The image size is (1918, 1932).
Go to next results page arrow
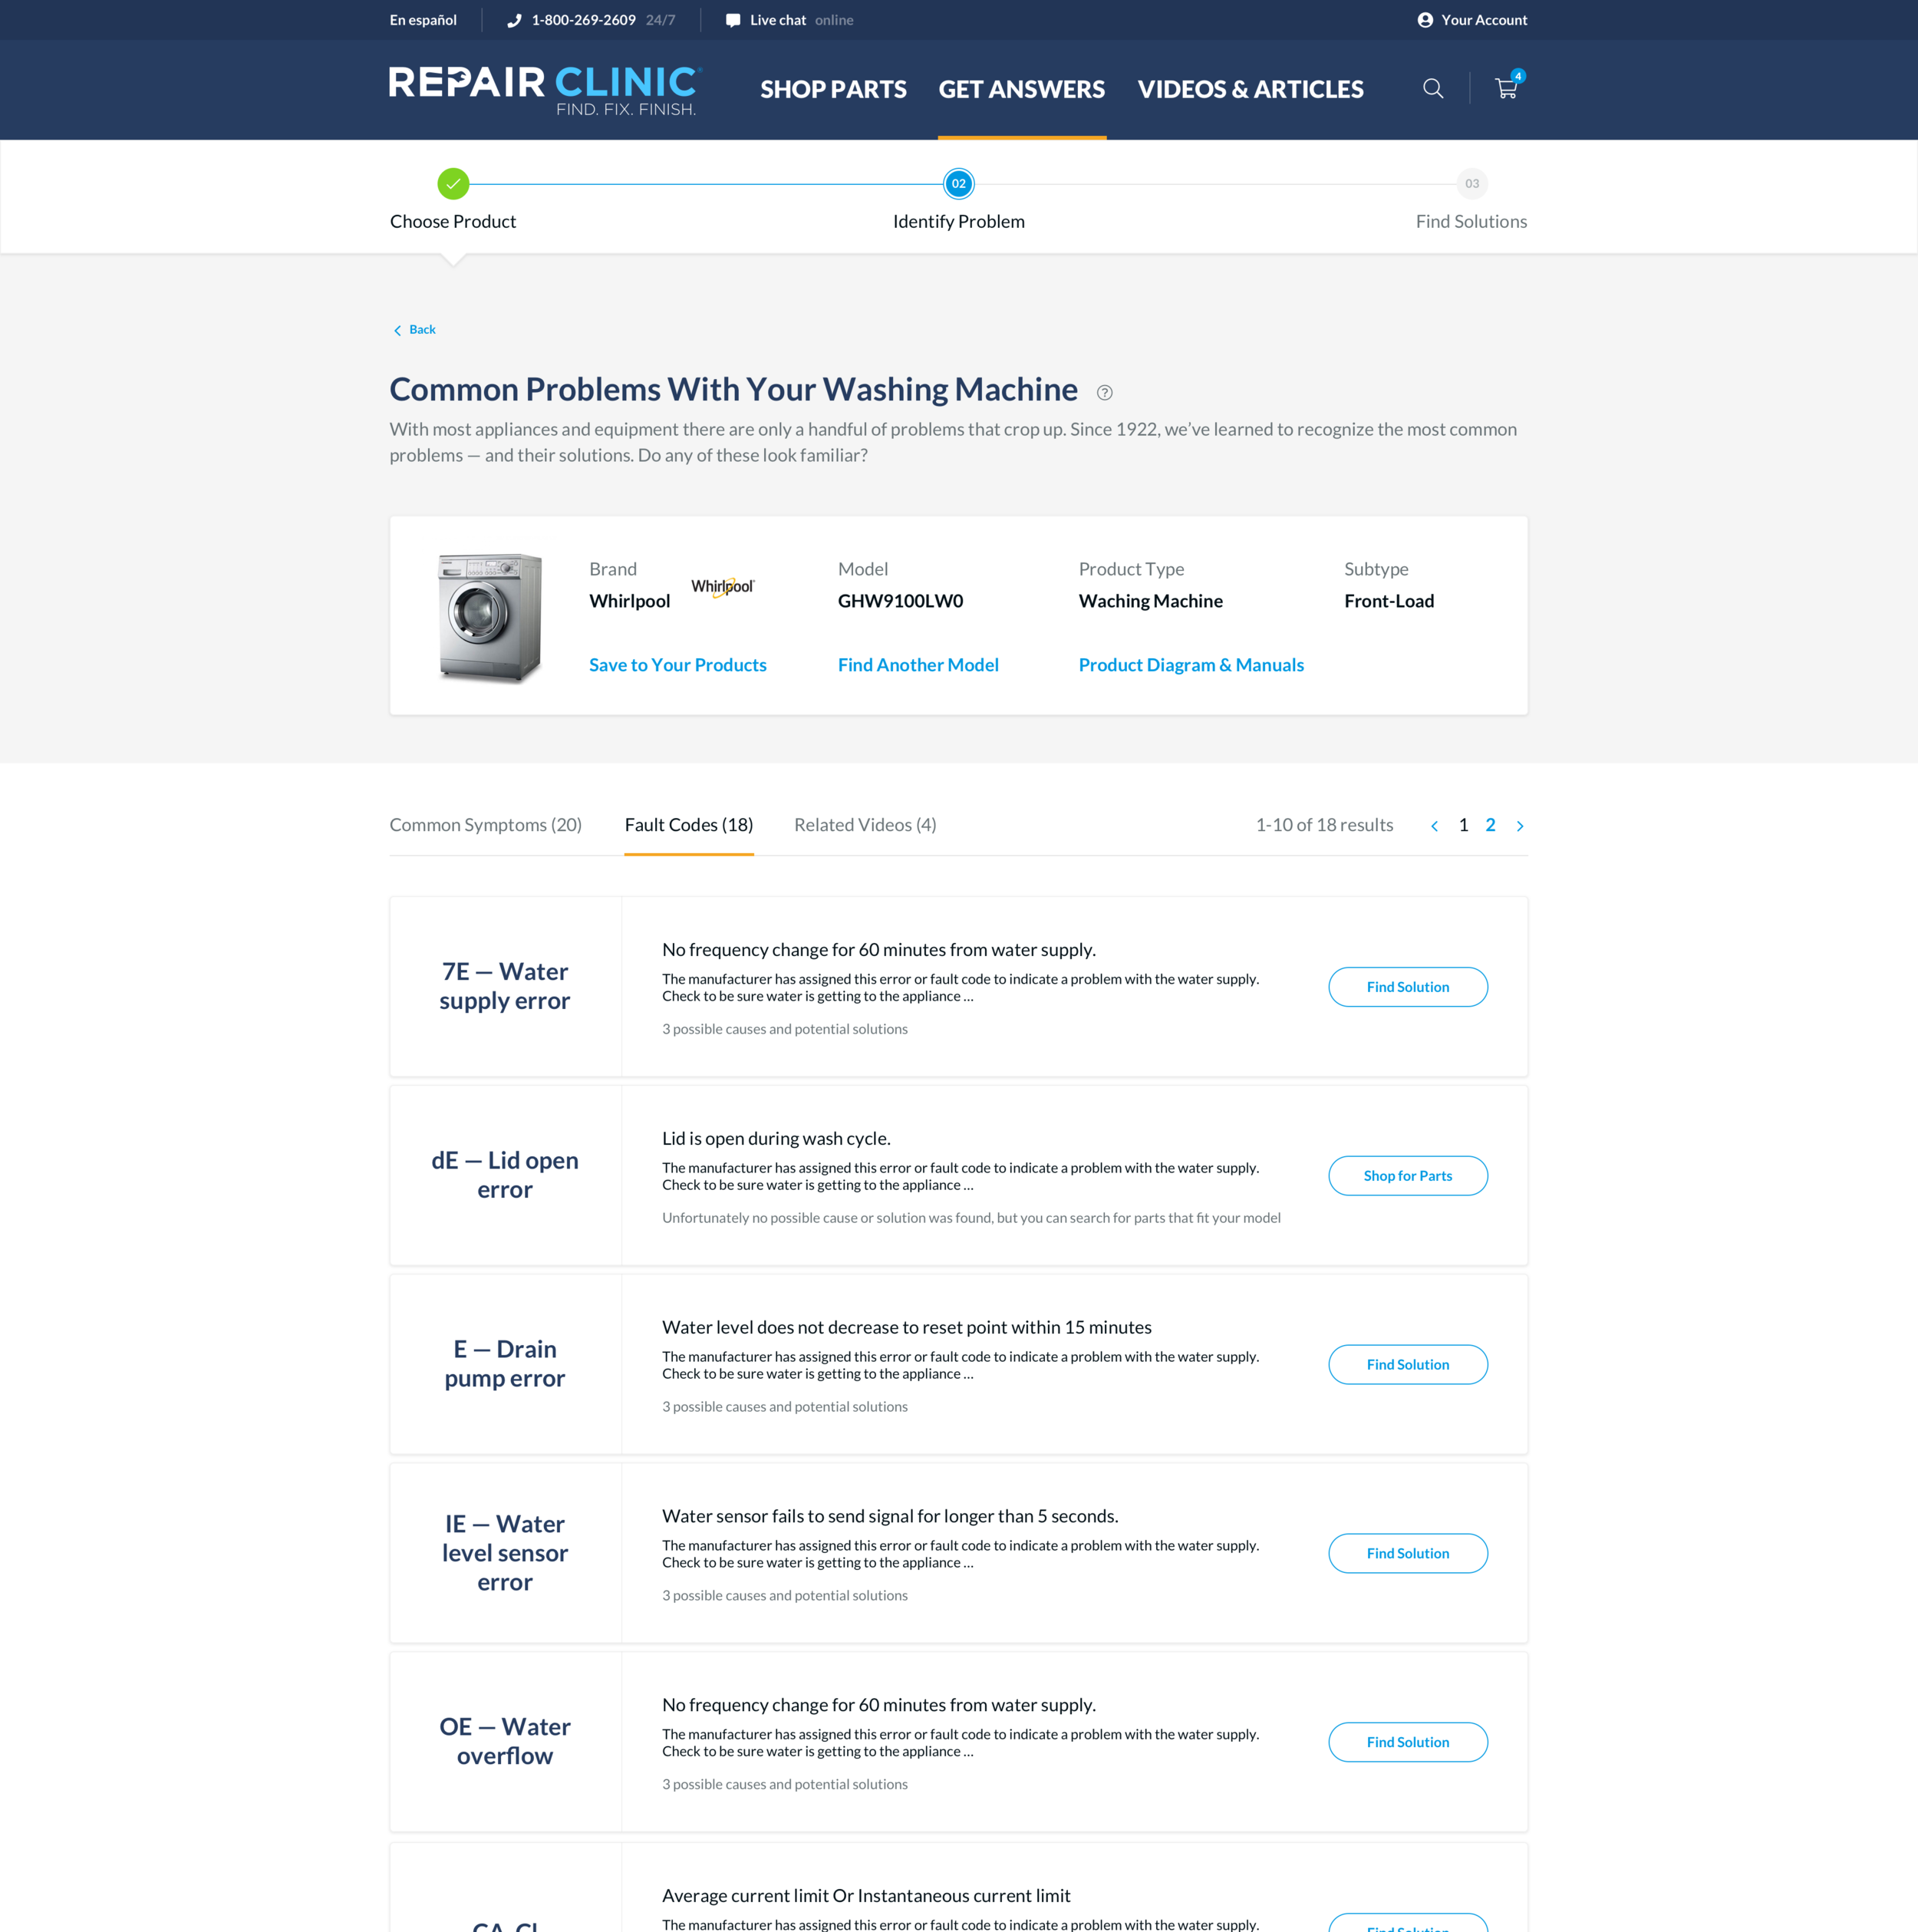[x=1519, y=826]
